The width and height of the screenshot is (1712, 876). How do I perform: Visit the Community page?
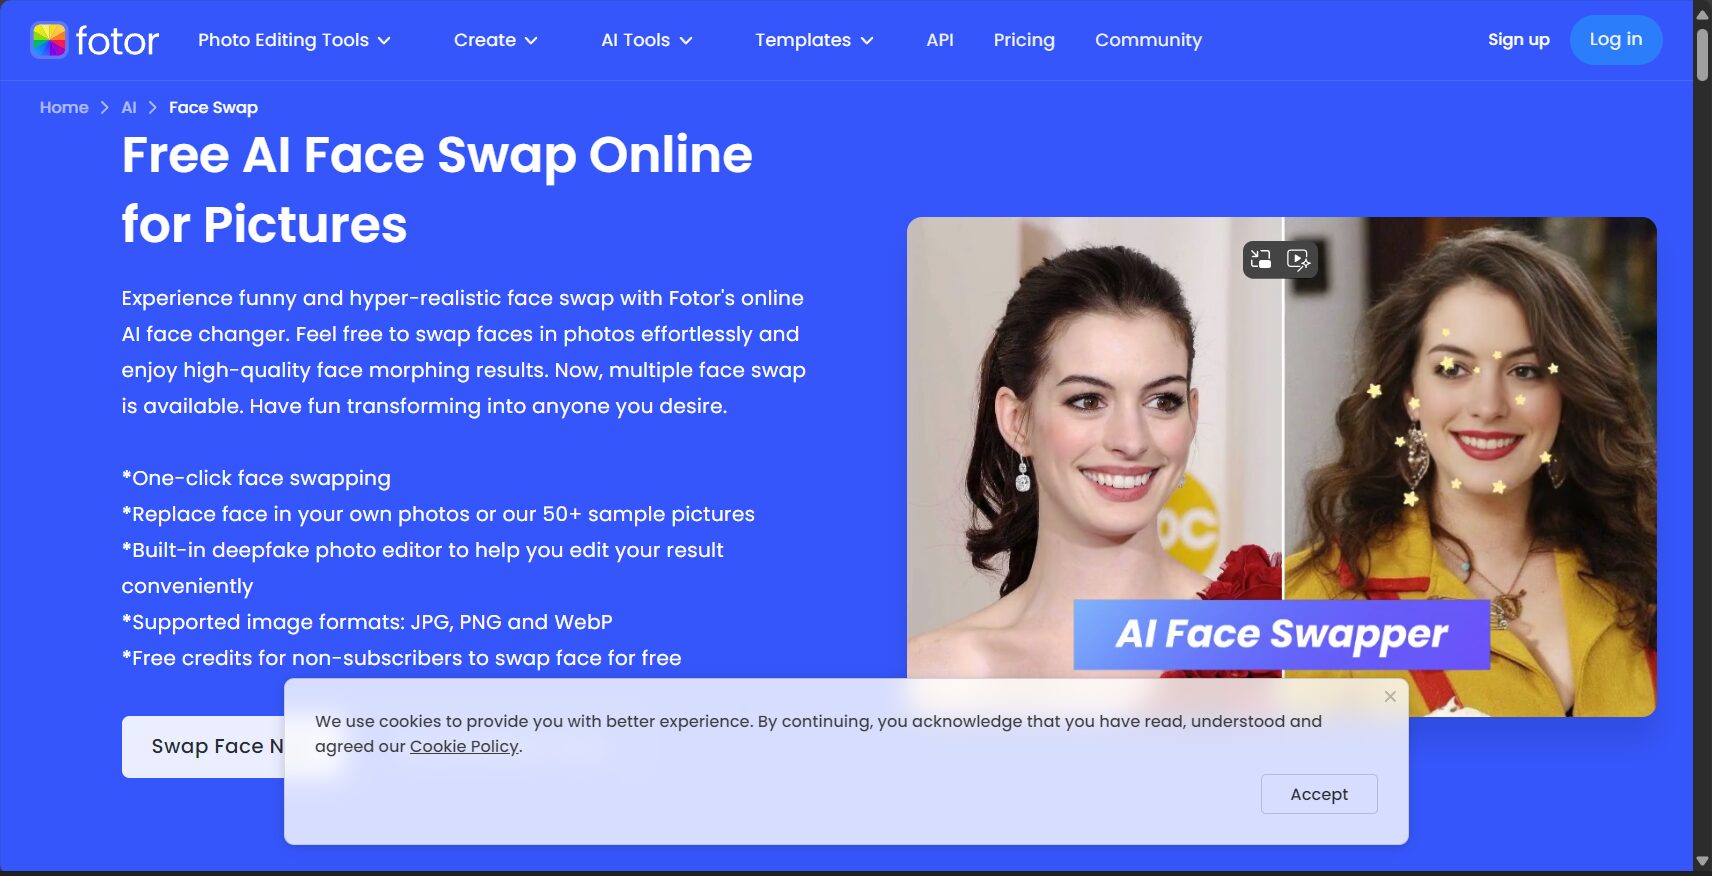(1148, 40)
